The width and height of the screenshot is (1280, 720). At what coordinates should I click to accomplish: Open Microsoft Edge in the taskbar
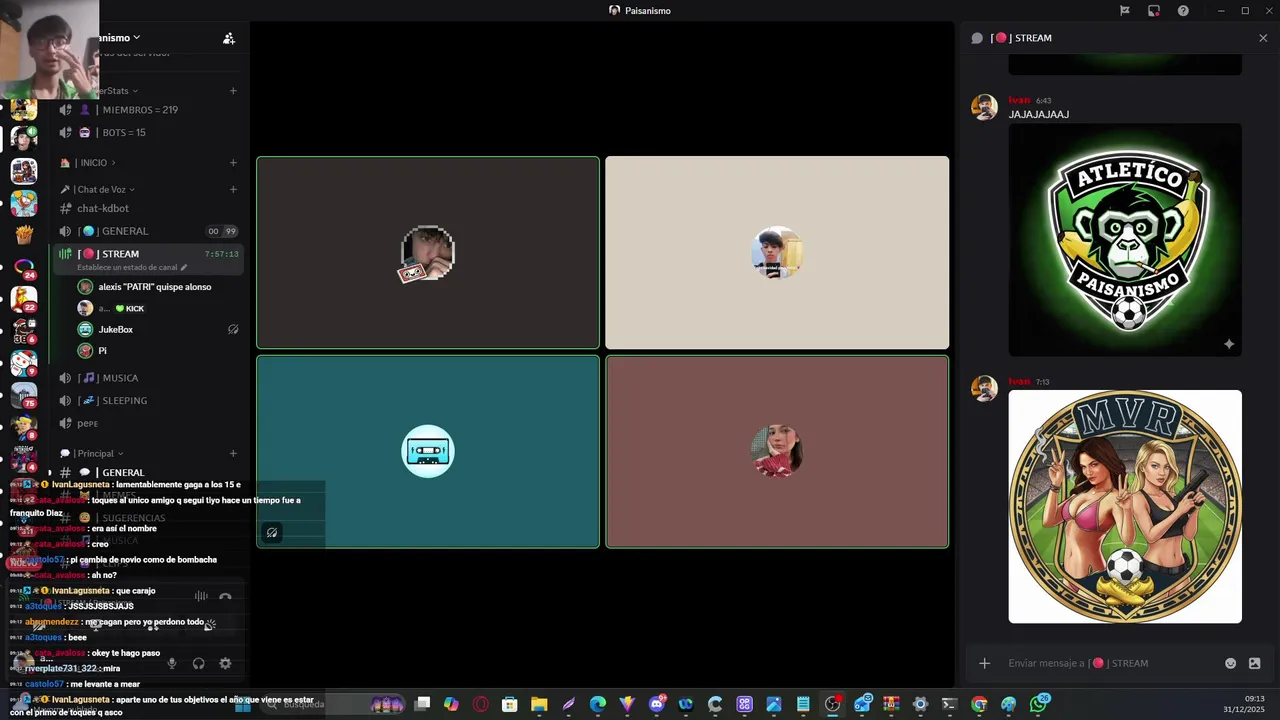(598, 704)
